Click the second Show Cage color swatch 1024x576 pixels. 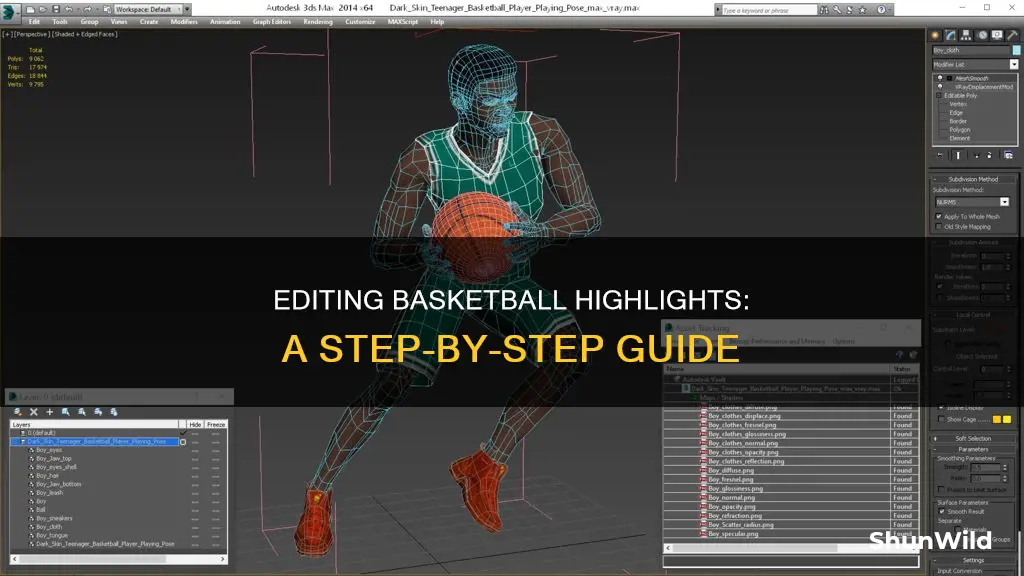click(1007, 419)
